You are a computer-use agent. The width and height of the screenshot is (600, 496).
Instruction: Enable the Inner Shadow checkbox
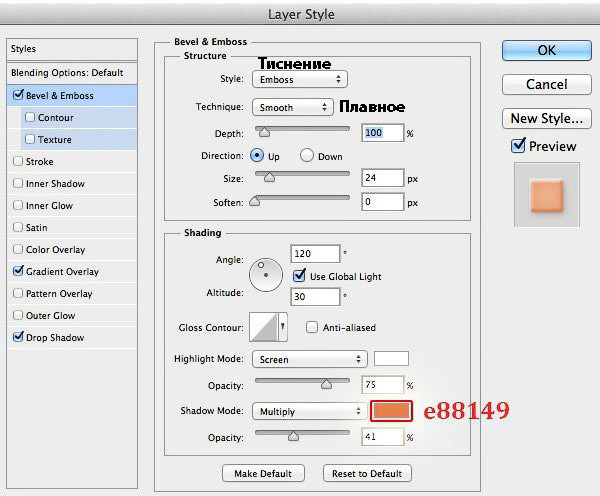click(18, 183)
